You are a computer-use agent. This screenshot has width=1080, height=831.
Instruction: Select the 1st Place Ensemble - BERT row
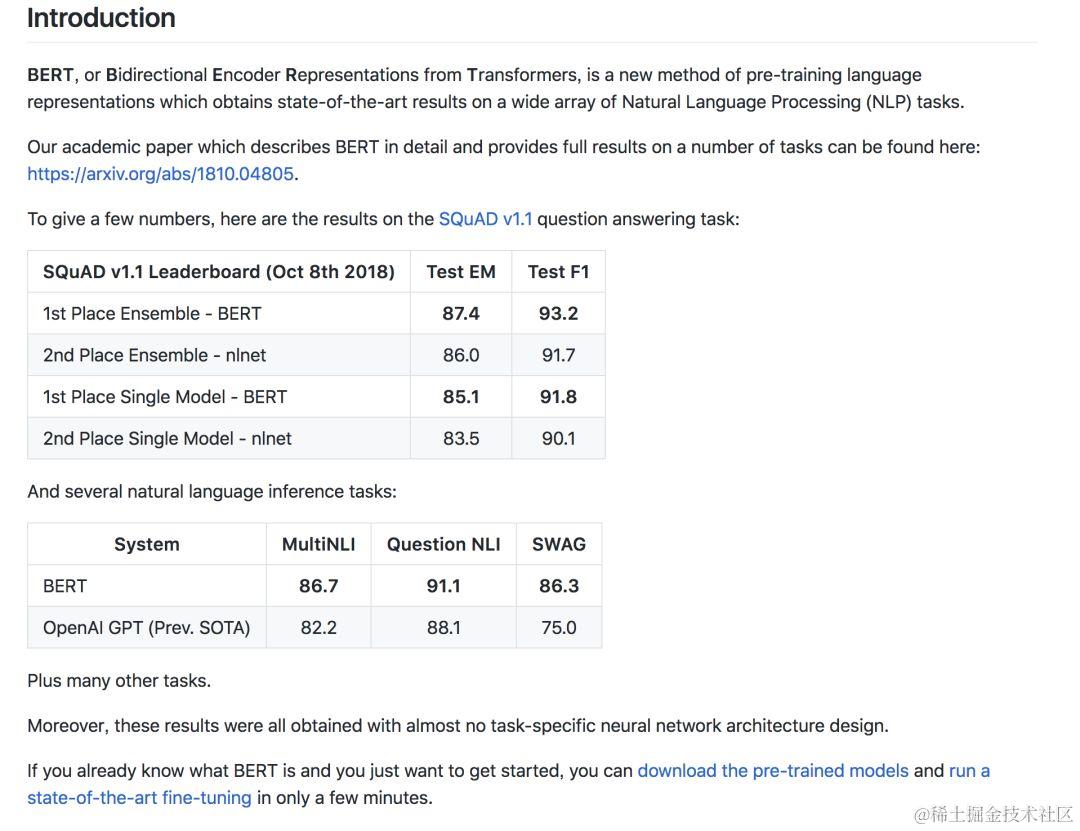point(316,314)
